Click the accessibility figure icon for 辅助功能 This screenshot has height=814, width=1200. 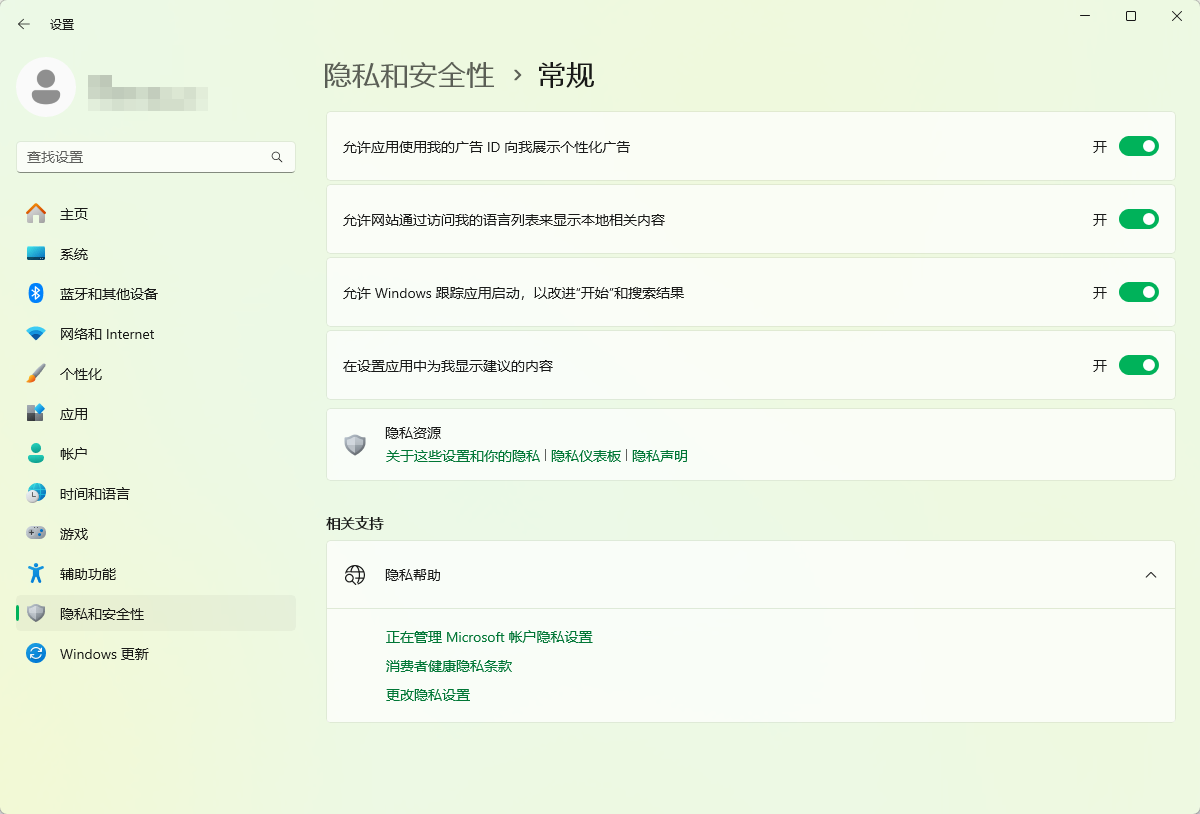tap(36, 574)
